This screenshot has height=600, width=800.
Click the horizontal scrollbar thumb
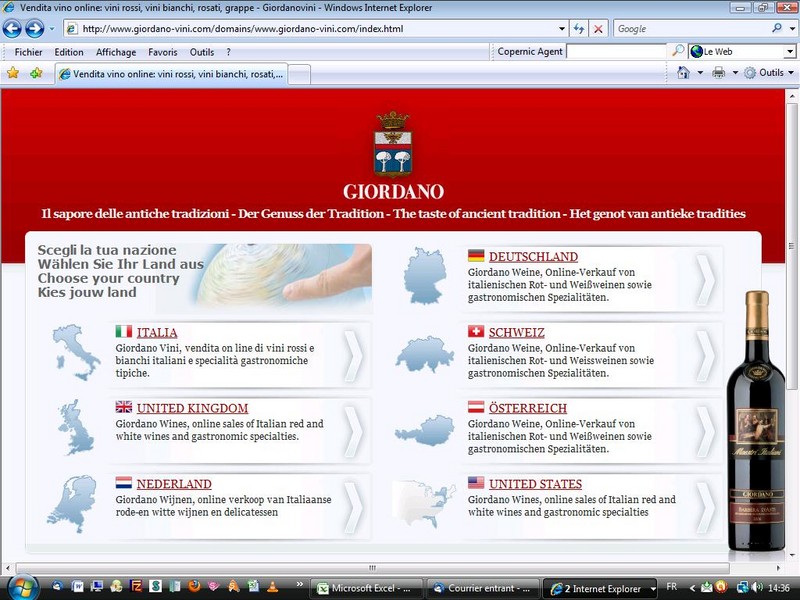372,568
